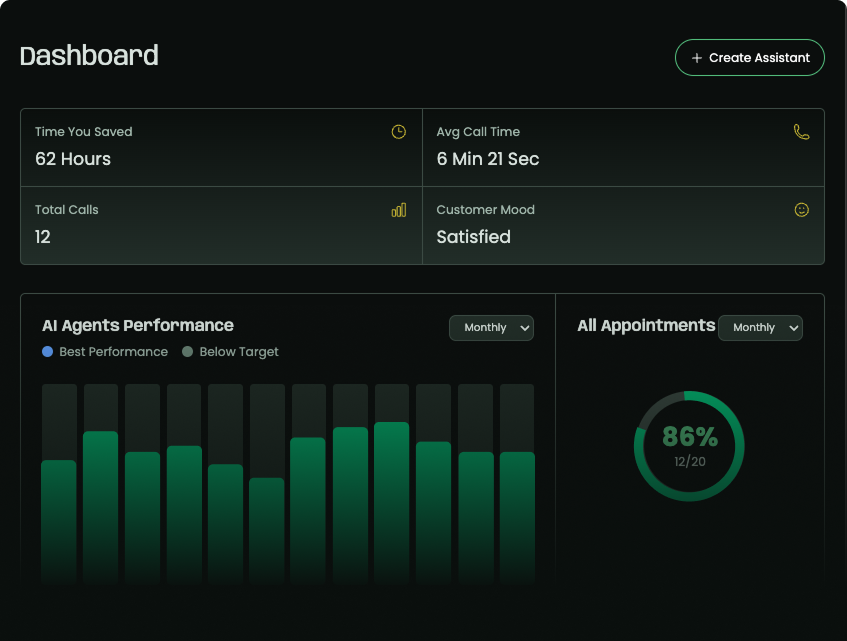The image size is (847, 641).
Task: Click the gray Below Target legend dot
Action: 188,352
